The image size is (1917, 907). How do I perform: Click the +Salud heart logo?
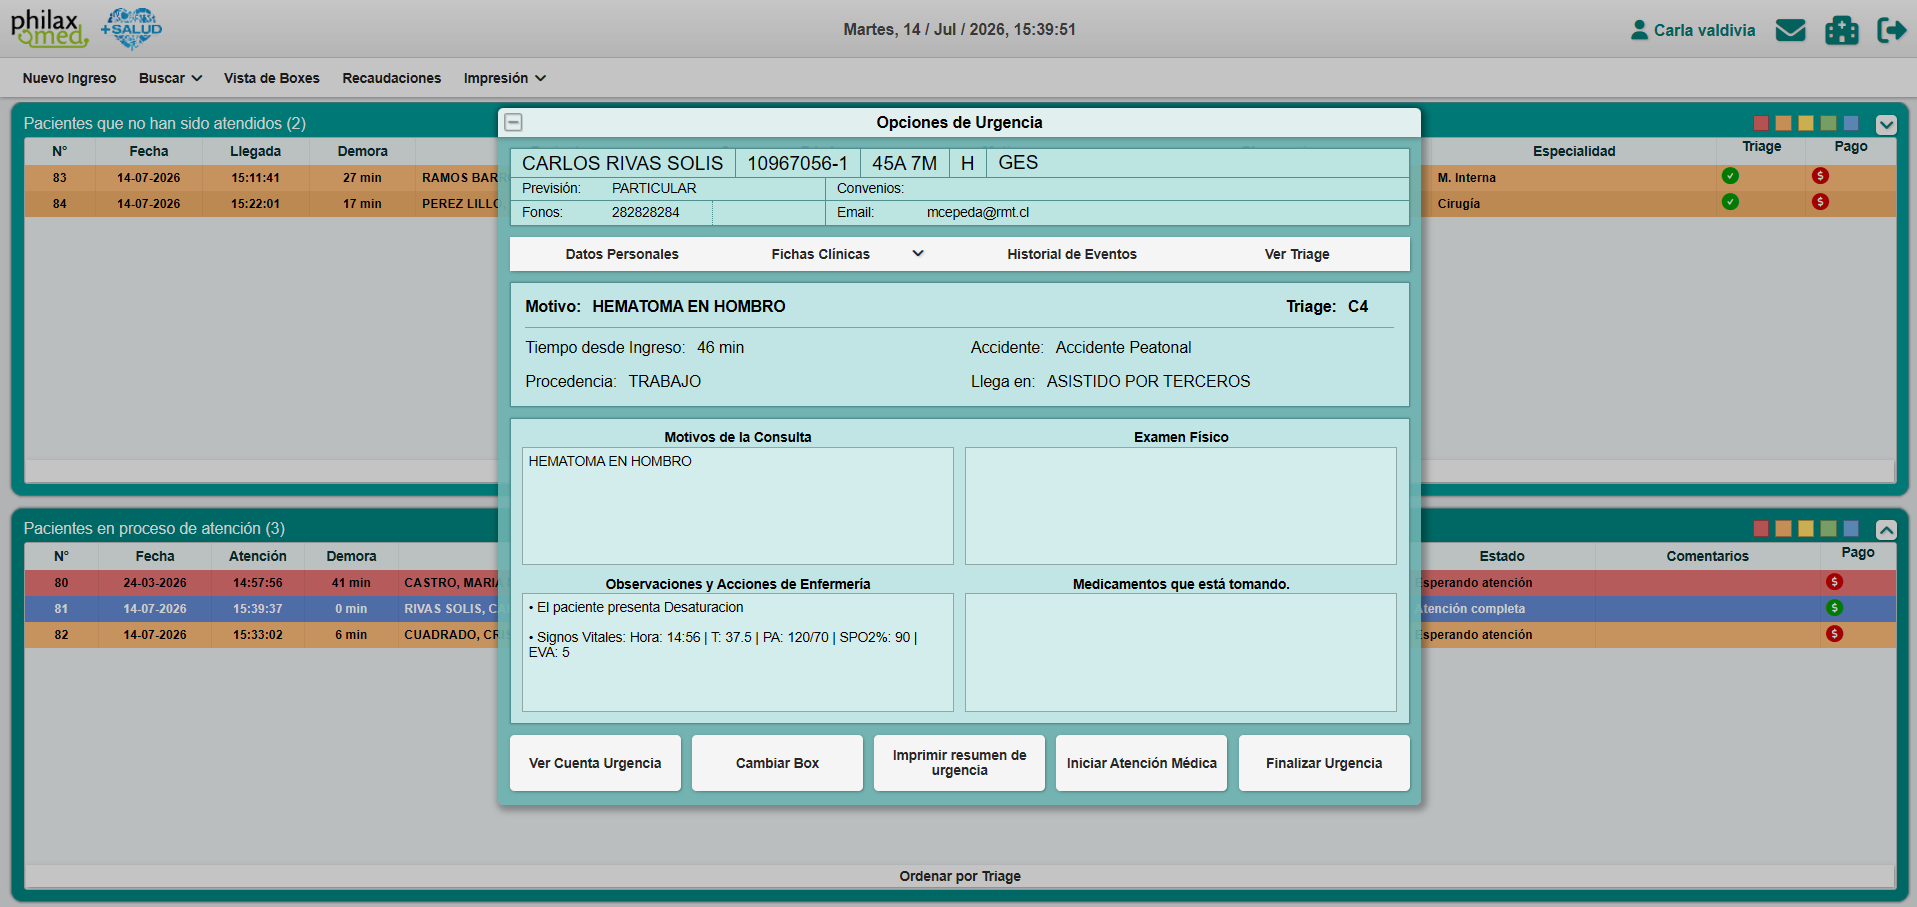click(132, 28)
